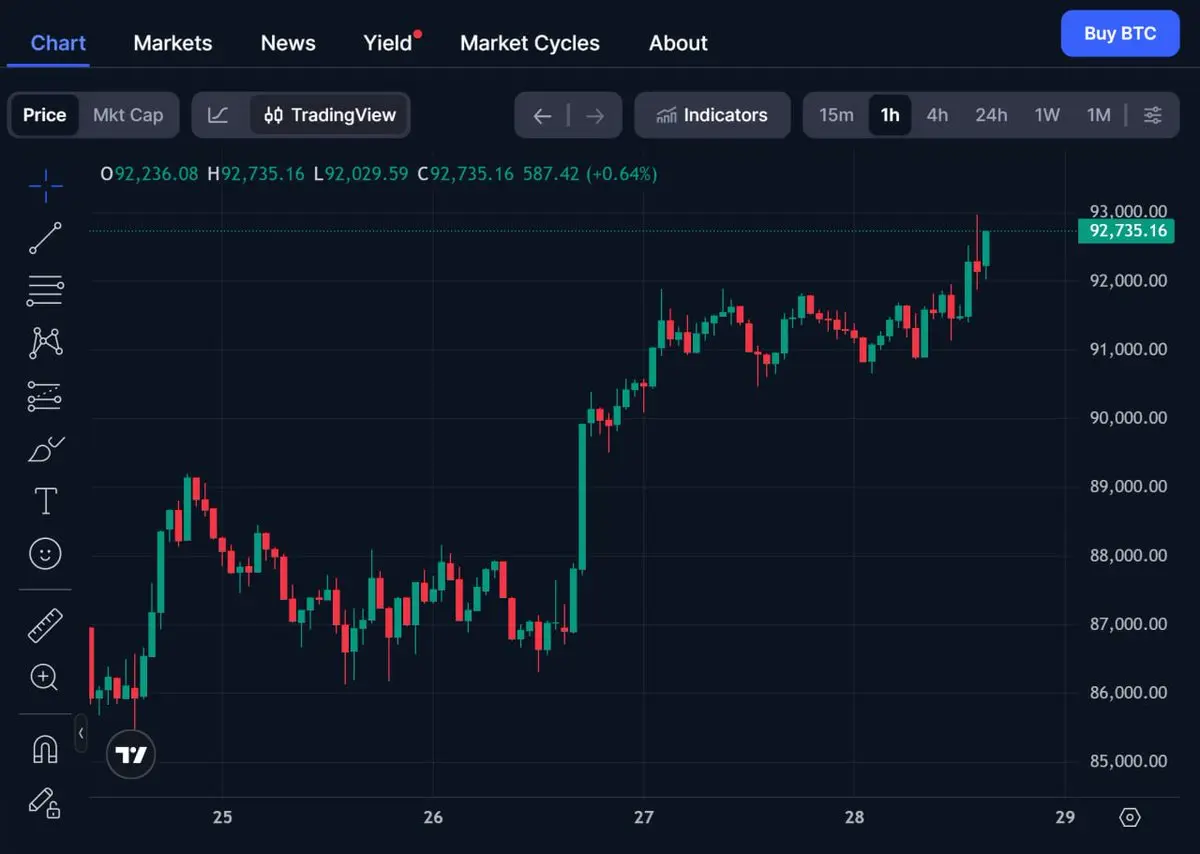The image size is (1200, 854).
Task: Click the 93,000.00 price axis label
Action: (x=1128, y=211)
